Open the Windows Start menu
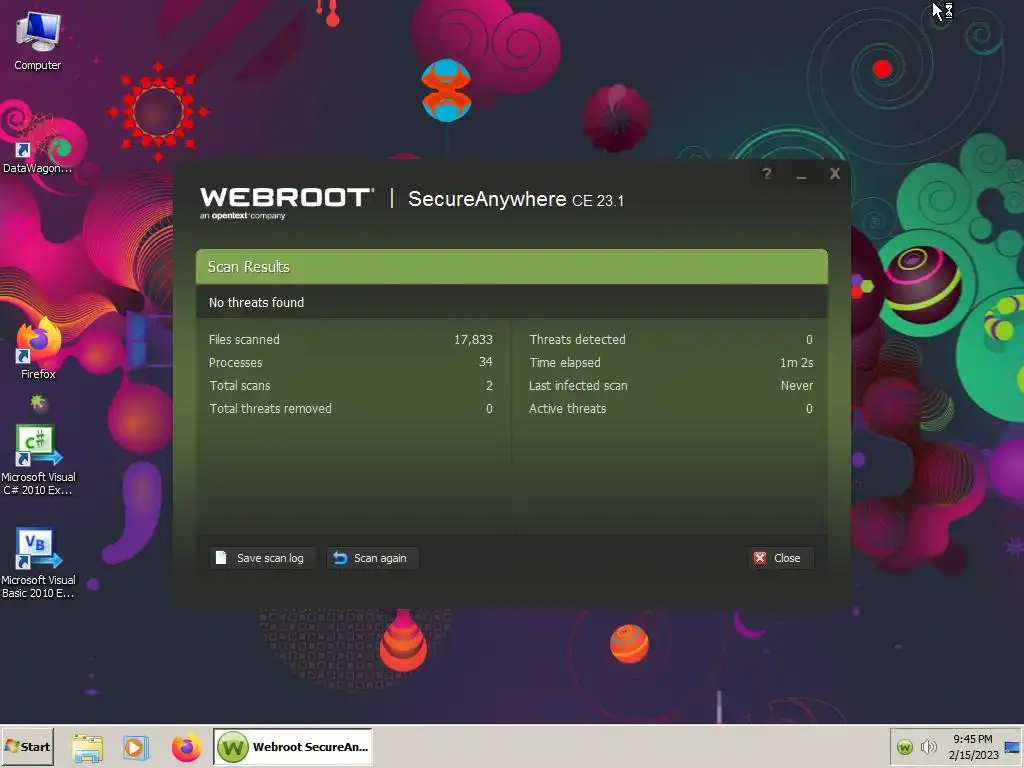The height and width of the screenshot is (768, 1024). point(27,746)
